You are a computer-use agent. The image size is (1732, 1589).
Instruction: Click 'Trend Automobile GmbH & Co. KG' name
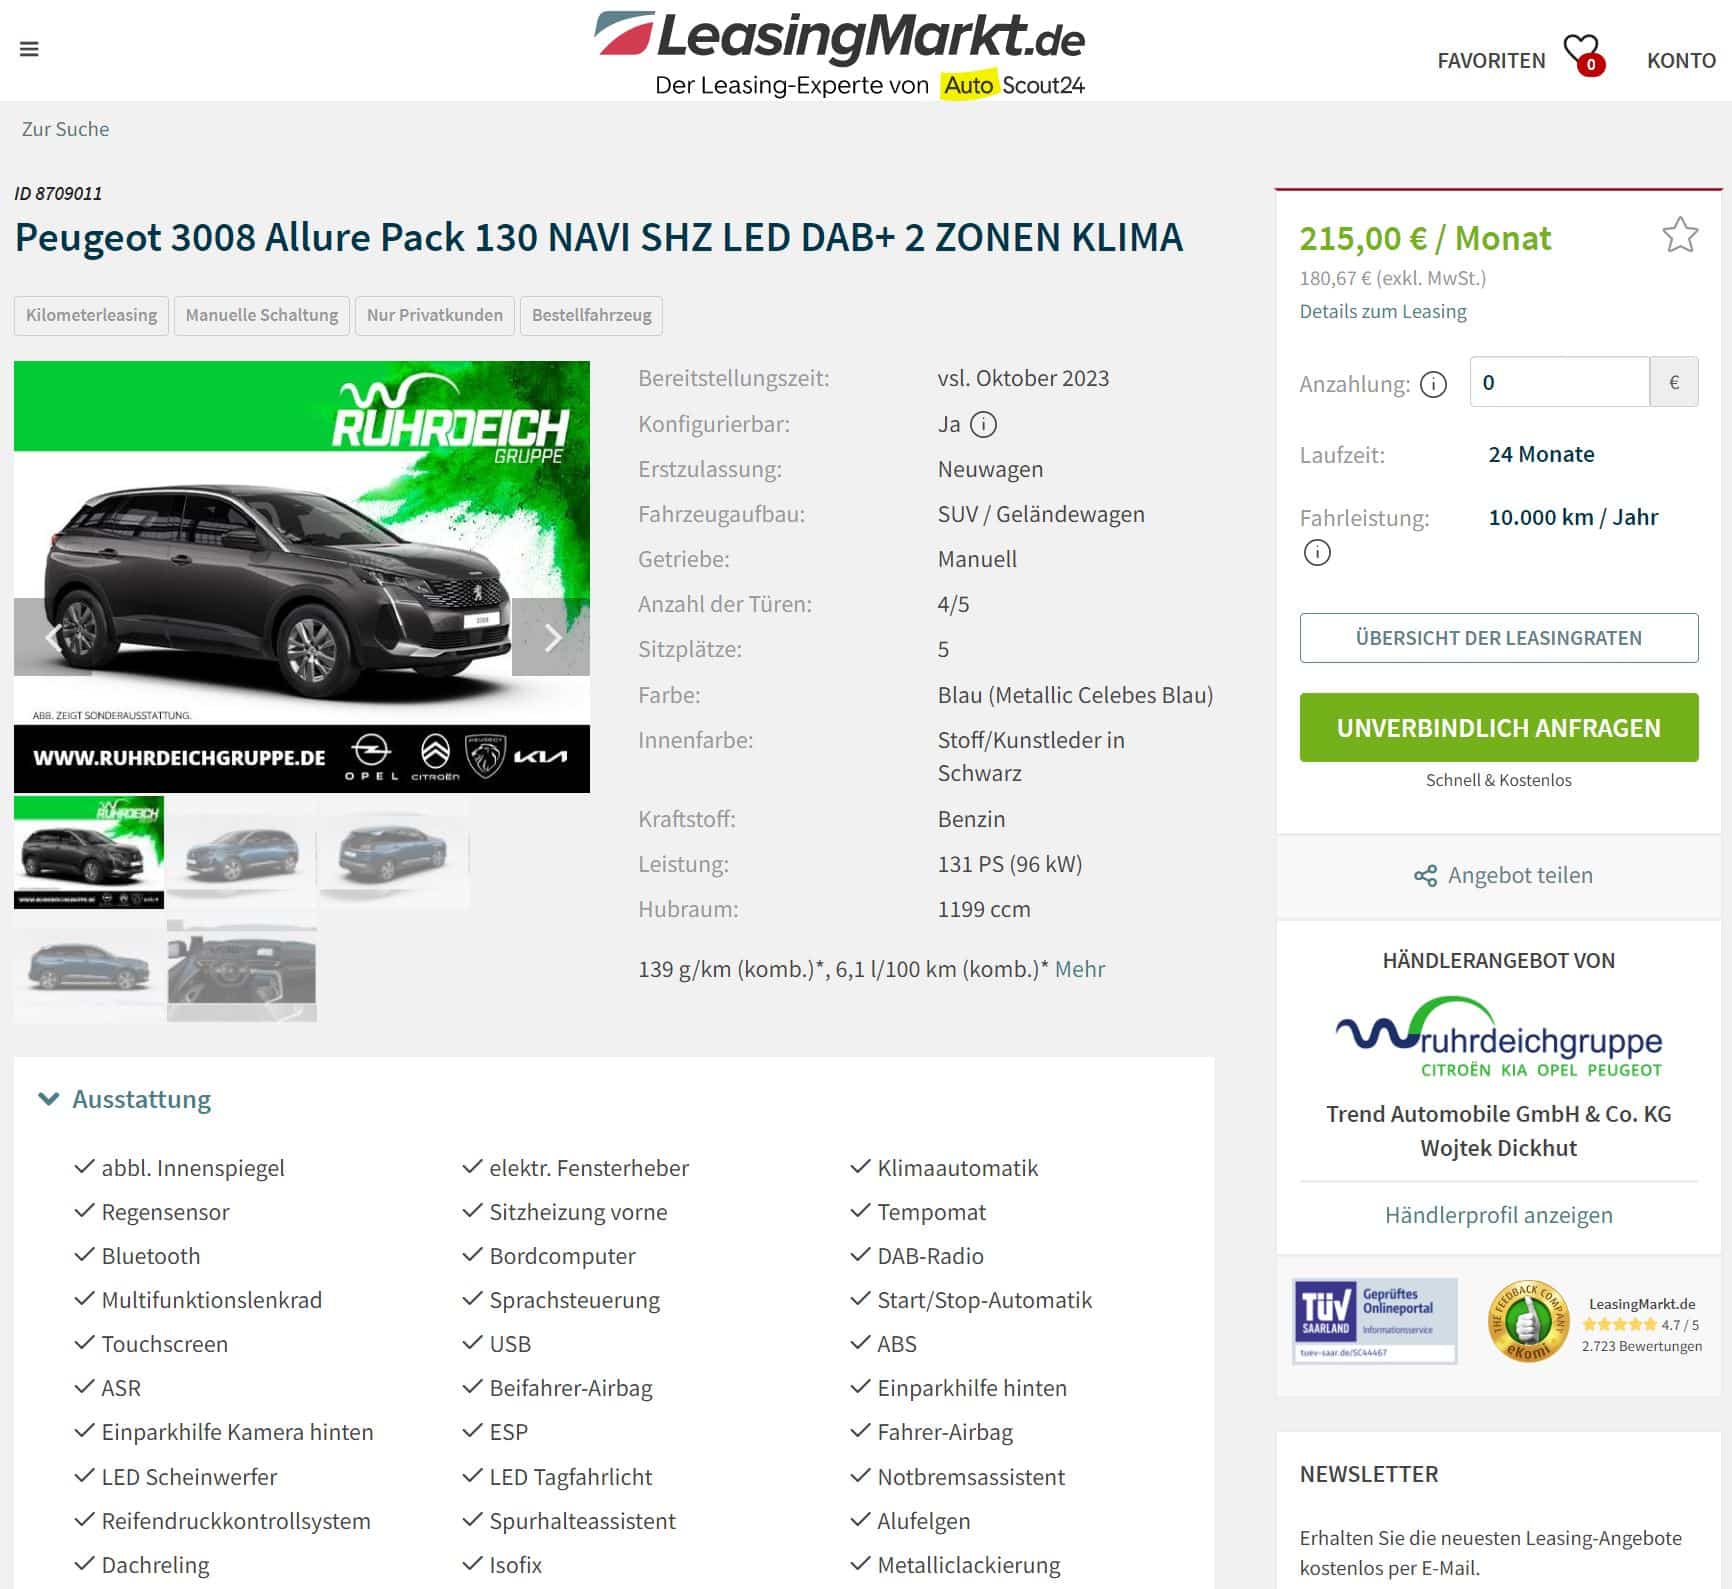click(x=1498, y=1114)
